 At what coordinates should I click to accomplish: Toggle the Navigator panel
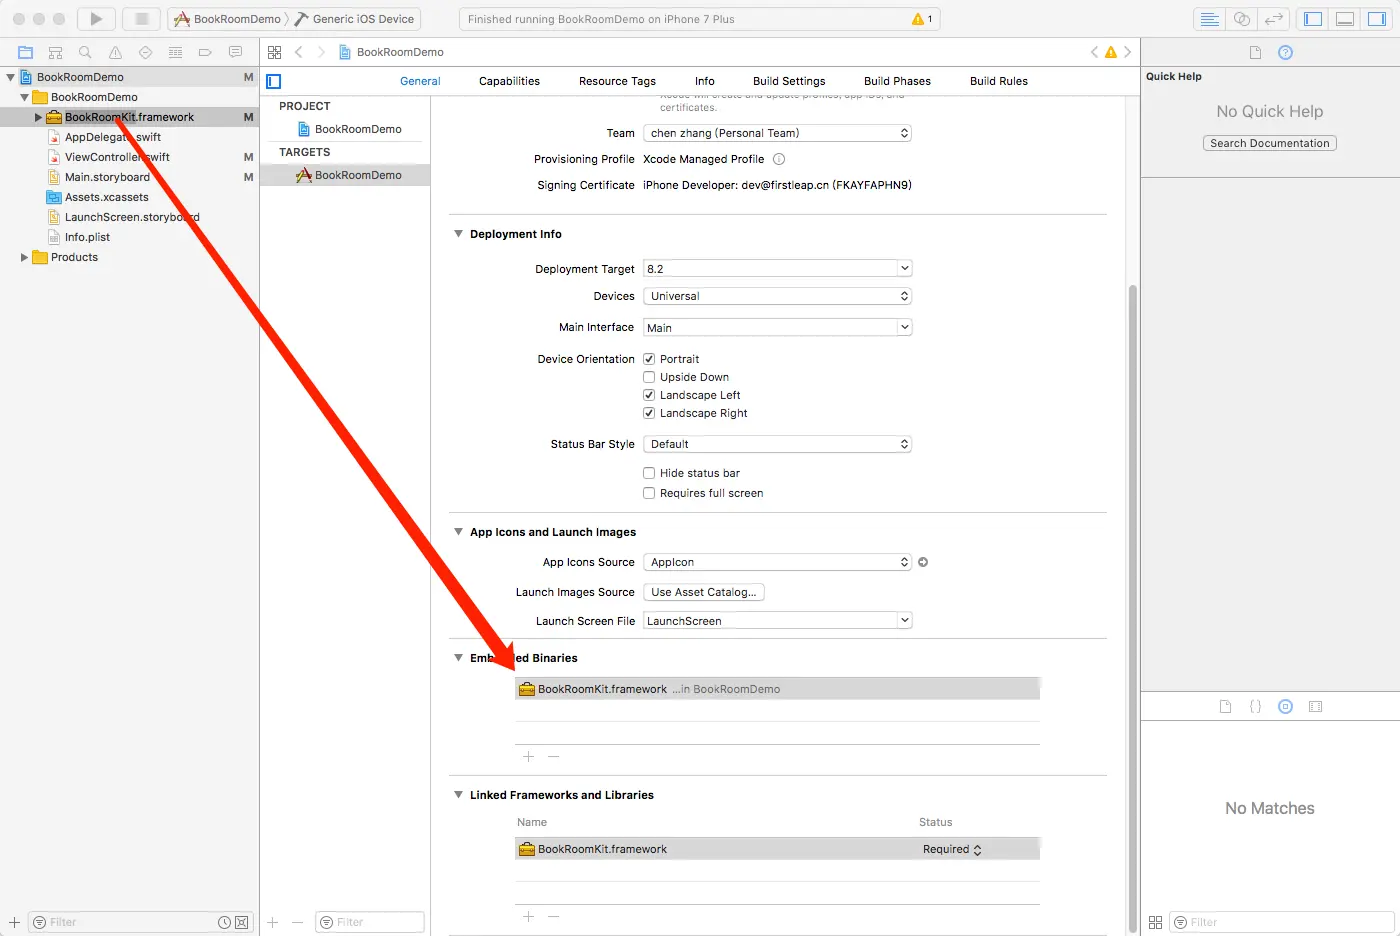pyautogui.click(x=1313, y=19)
